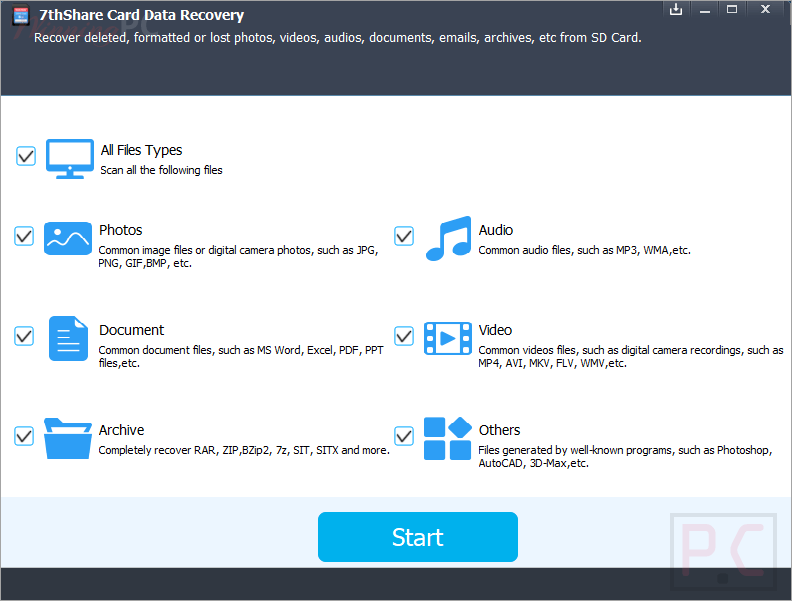792x601 pixels.
Task: Click the 'Document' heading text
Action: 131,330
